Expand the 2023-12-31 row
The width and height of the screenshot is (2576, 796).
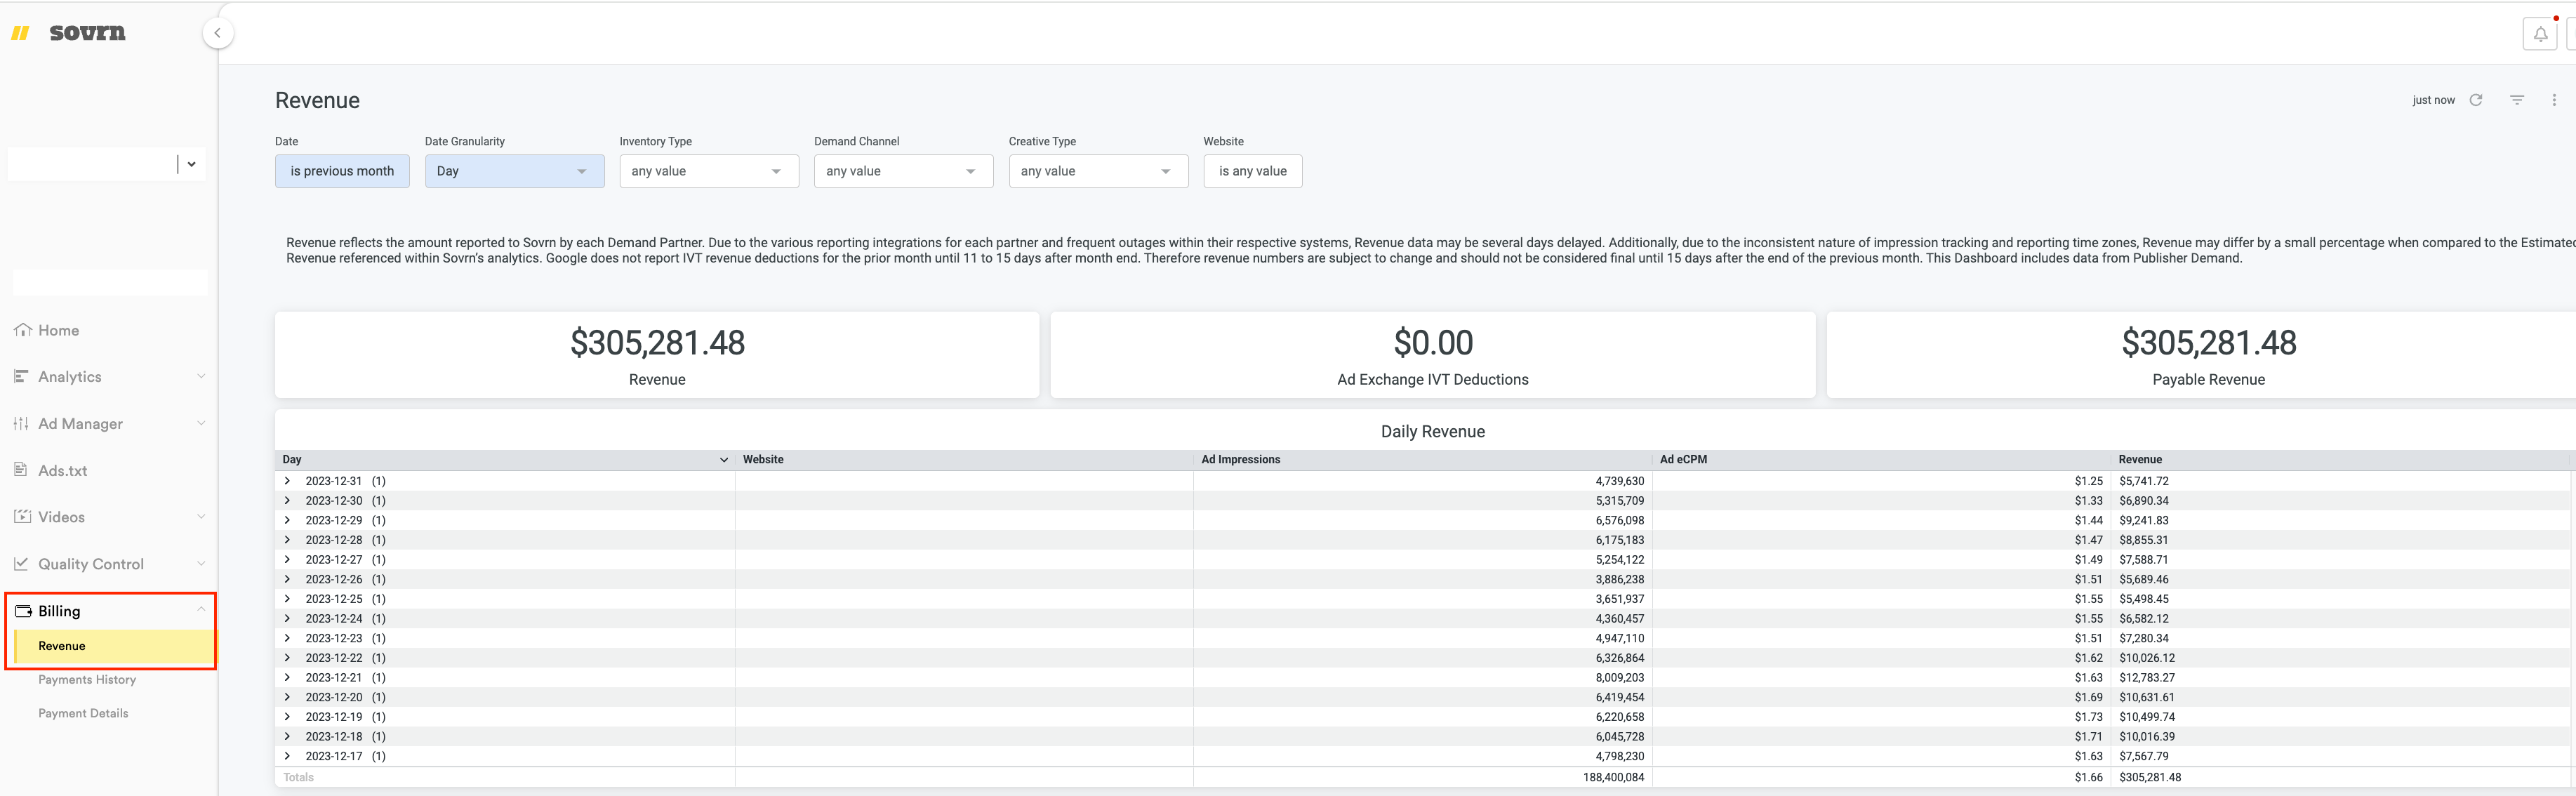(288, 481)
